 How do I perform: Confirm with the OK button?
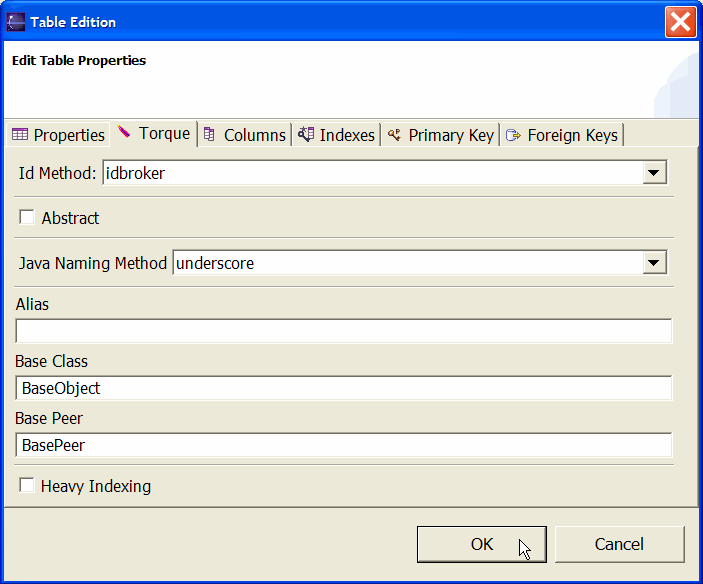pos(482,544)
